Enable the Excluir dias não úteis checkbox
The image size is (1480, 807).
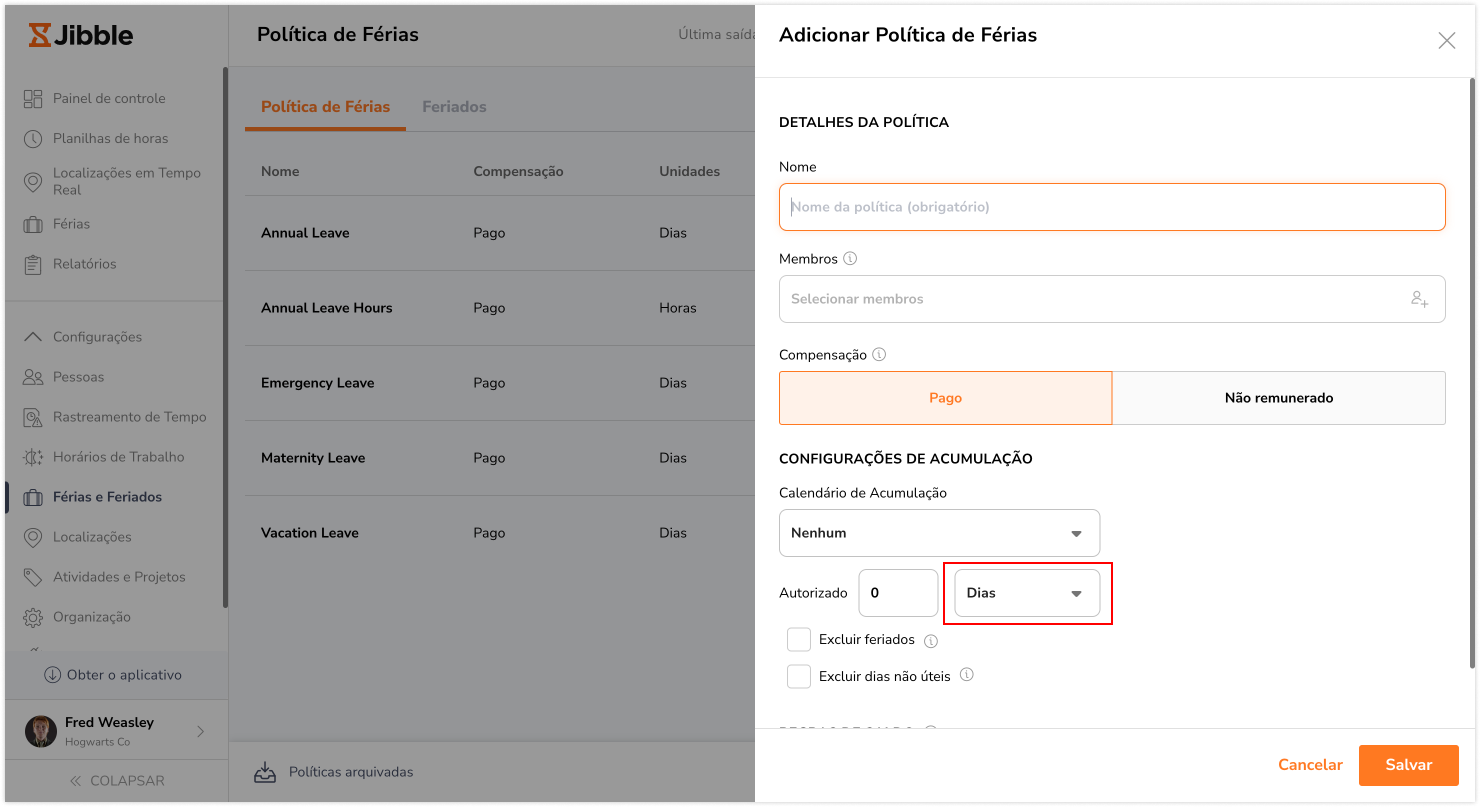coord(799,676)
